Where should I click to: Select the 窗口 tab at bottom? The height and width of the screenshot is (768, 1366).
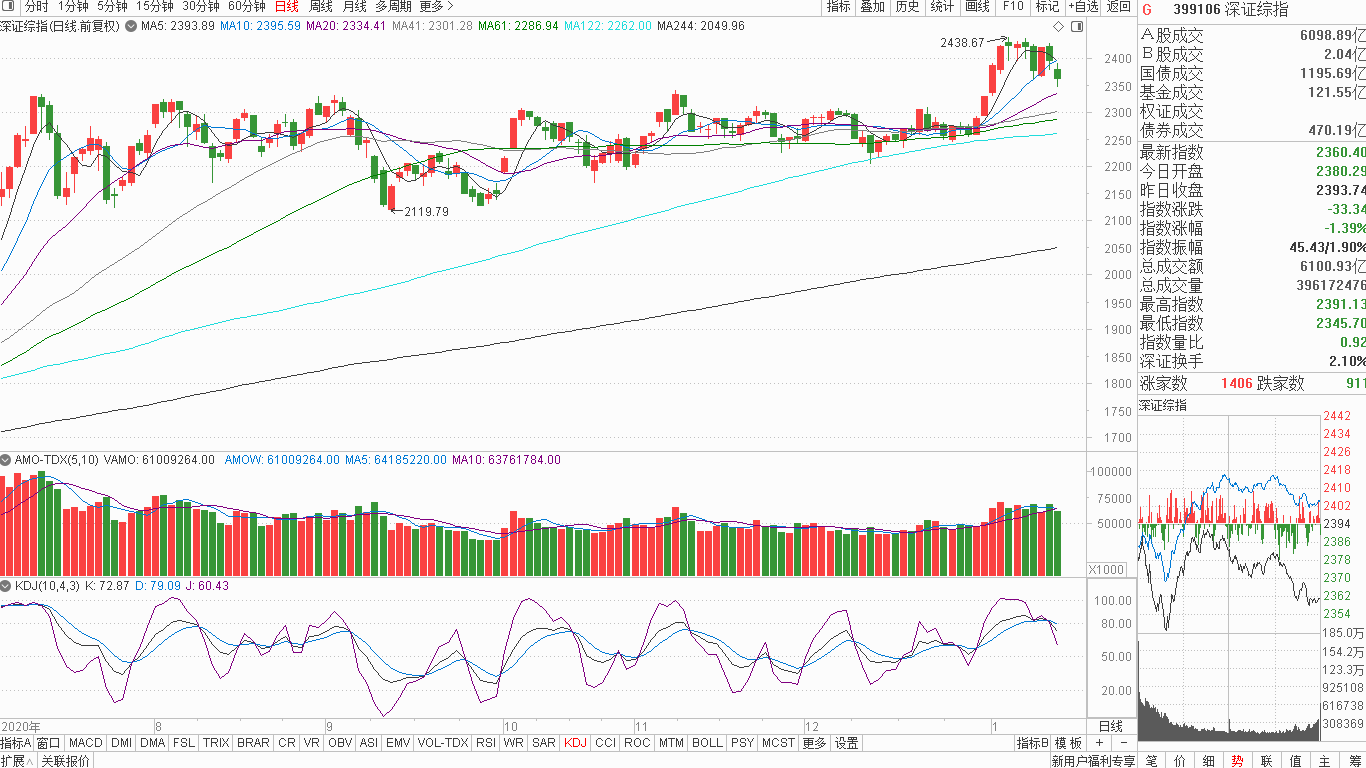[49, 743]
